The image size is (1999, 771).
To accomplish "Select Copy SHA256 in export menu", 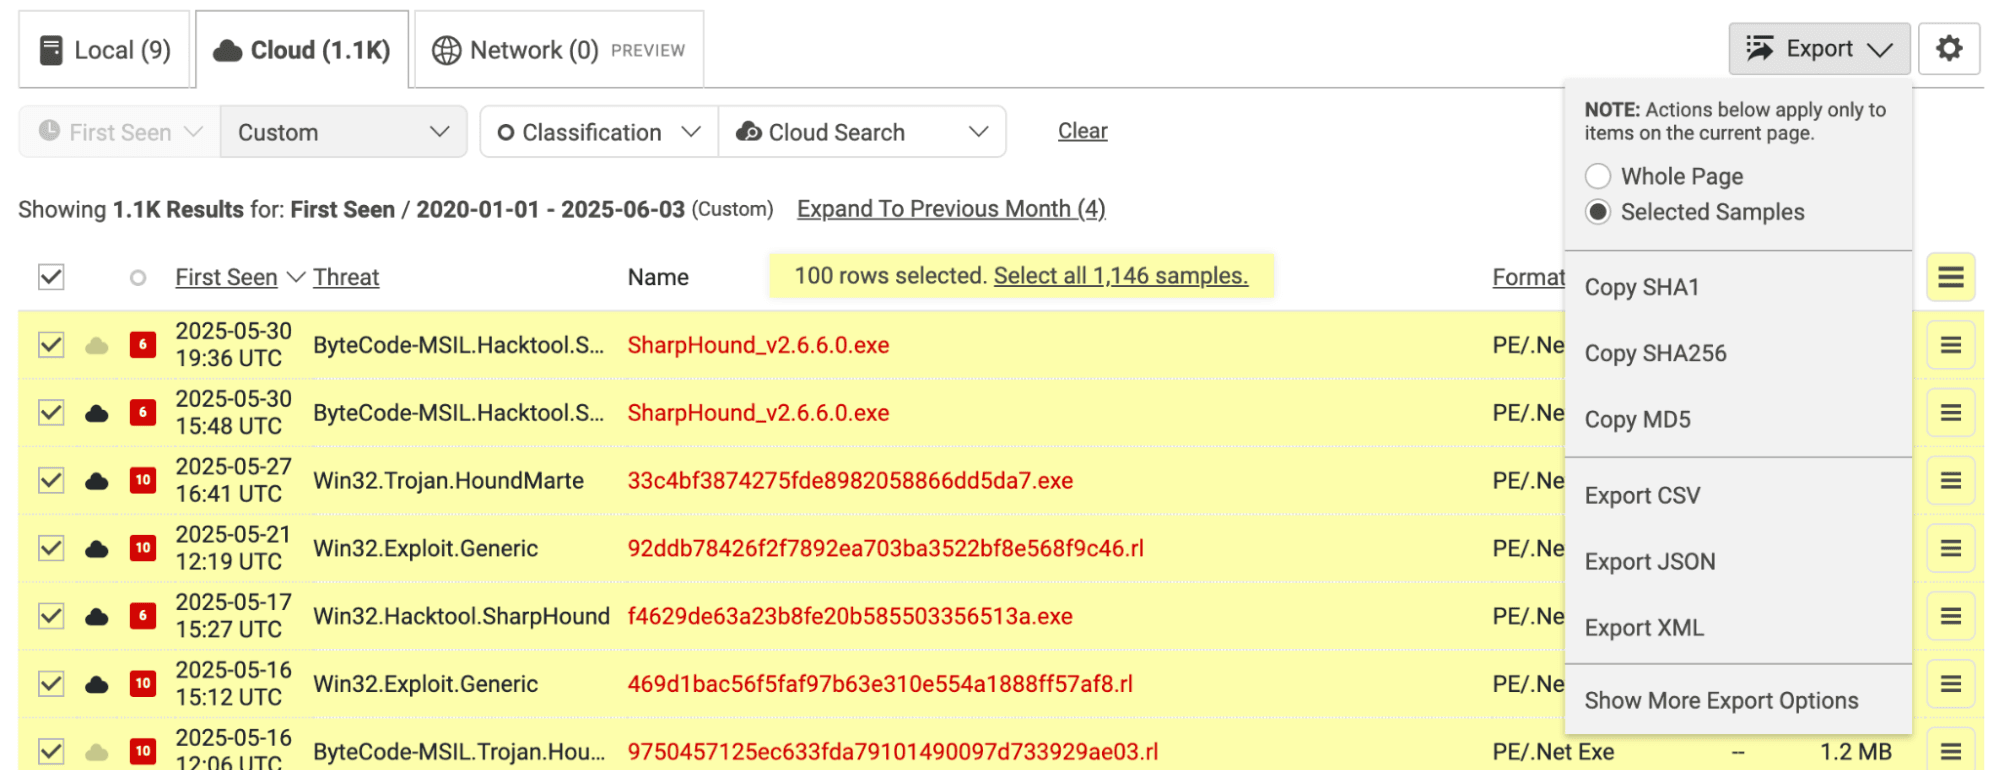I will coord(1655,353).
